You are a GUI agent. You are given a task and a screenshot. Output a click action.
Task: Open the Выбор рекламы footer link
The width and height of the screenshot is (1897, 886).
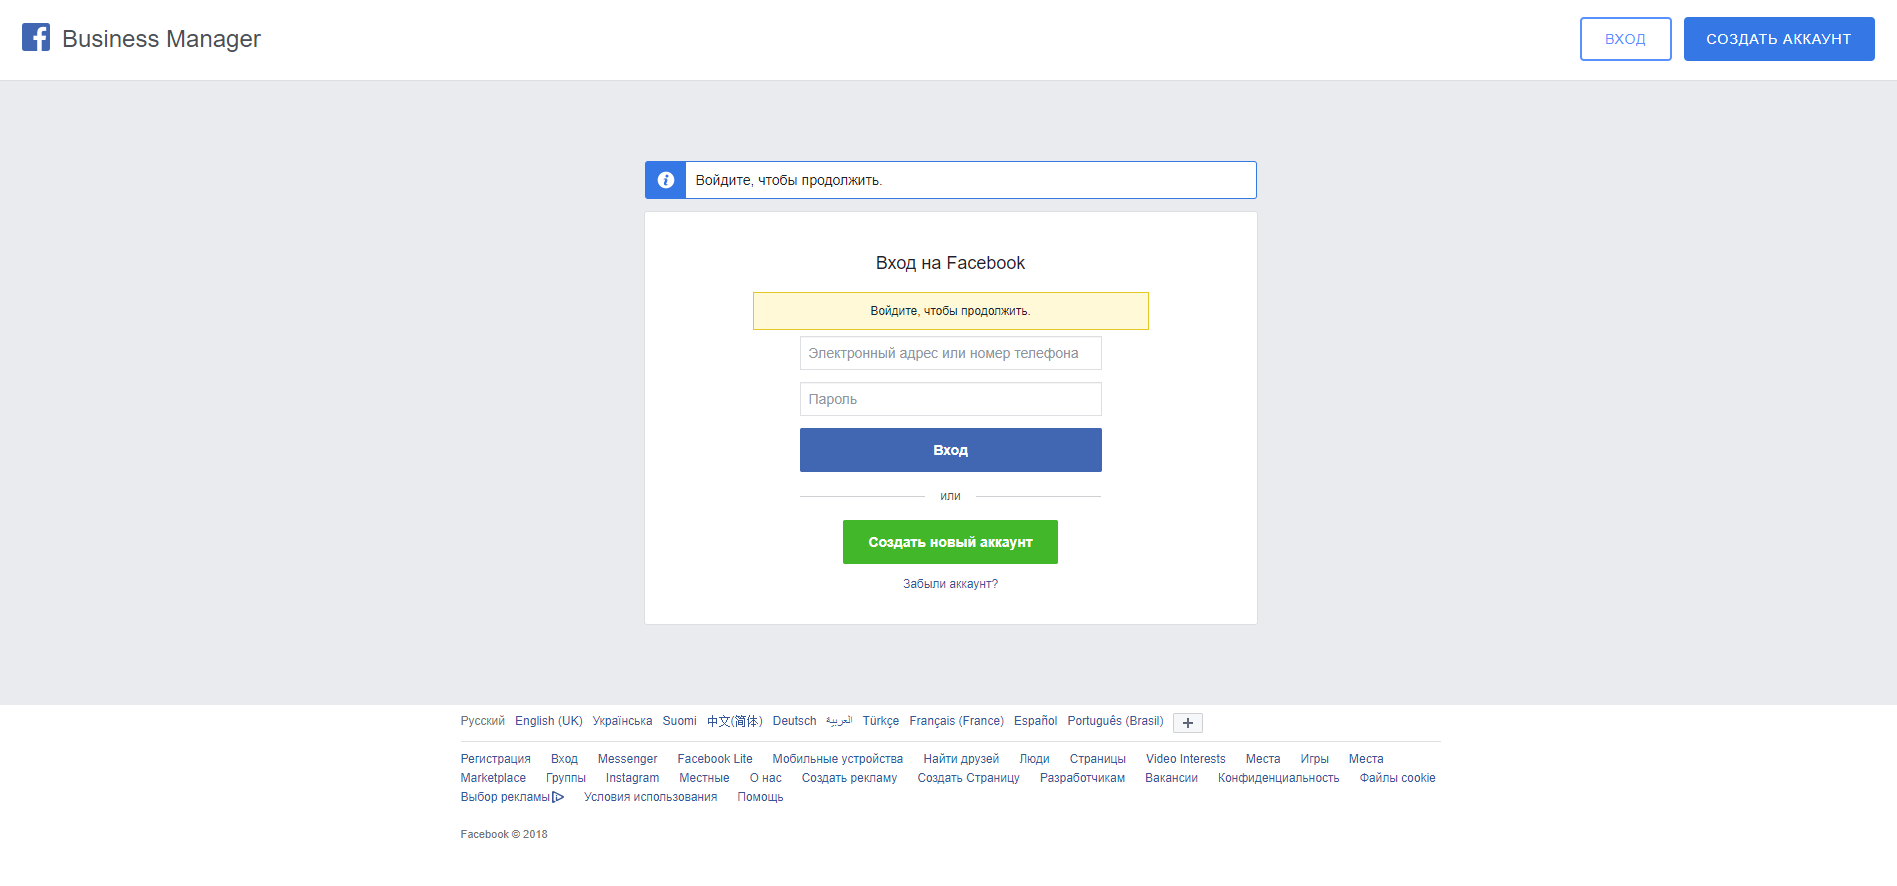tap(505, 797)
